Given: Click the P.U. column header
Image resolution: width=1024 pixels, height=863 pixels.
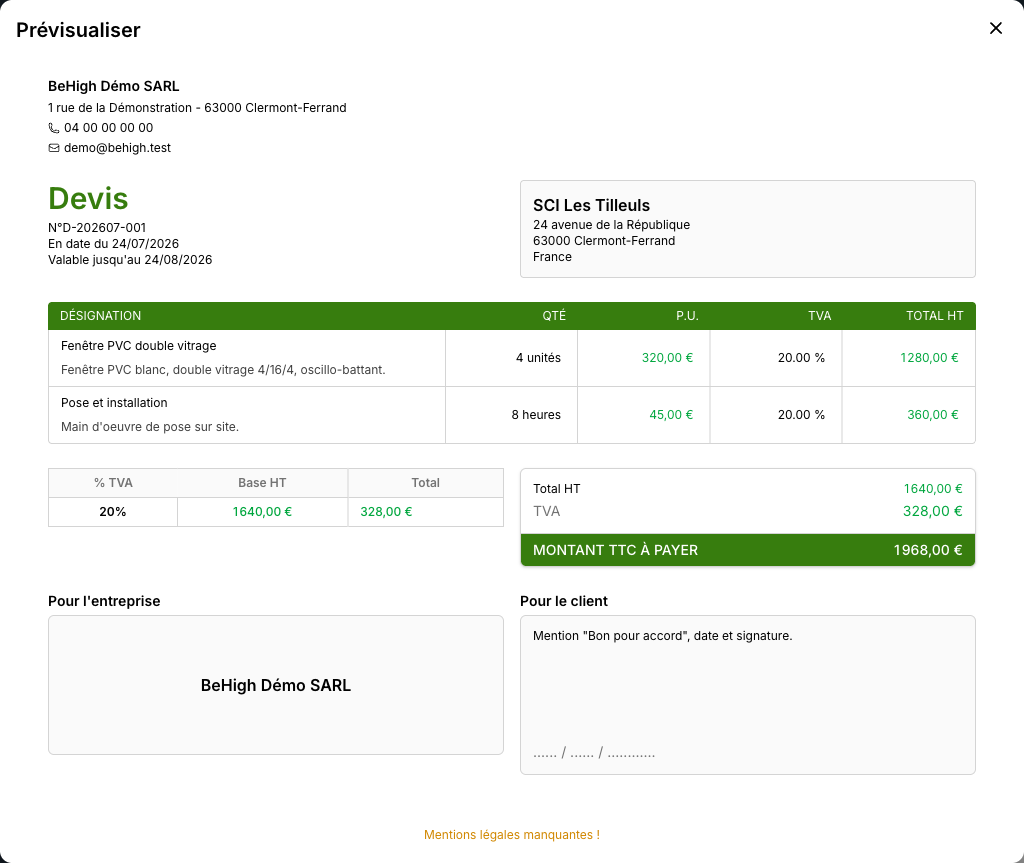Looking at the screenshot, I should tap(687, 316).
